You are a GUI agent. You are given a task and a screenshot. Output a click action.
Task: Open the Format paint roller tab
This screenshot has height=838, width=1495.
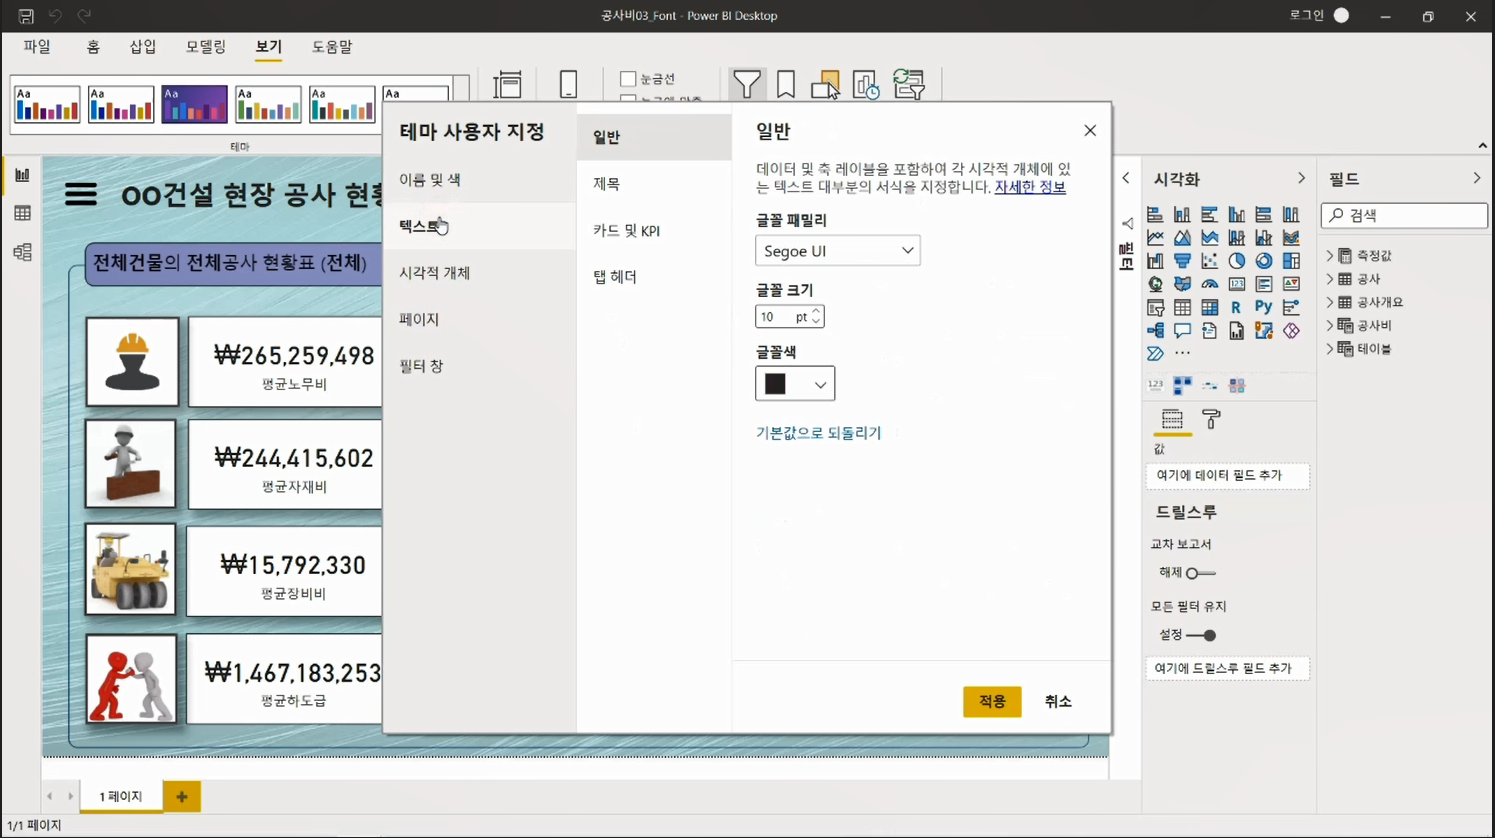(x=1211, y=419)
